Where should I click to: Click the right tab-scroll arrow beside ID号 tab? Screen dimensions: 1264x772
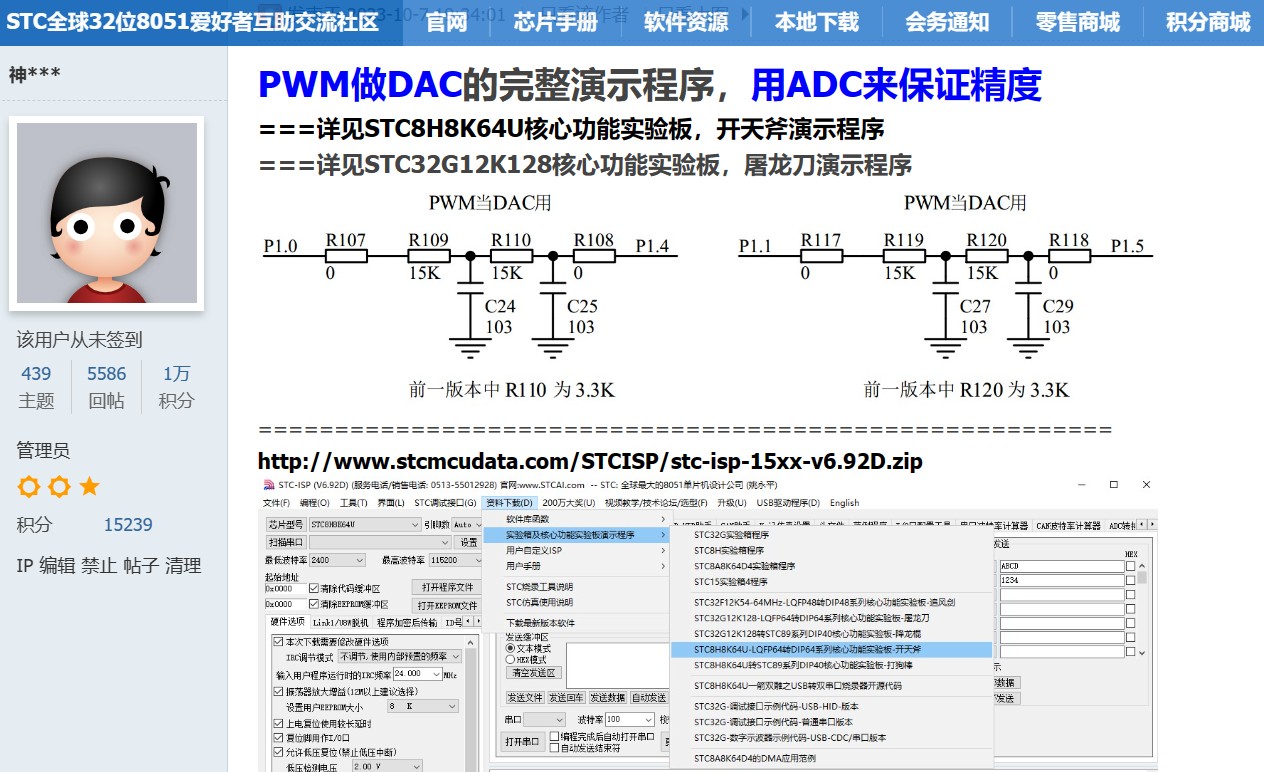pyautogui.click(x=478, y=621)
